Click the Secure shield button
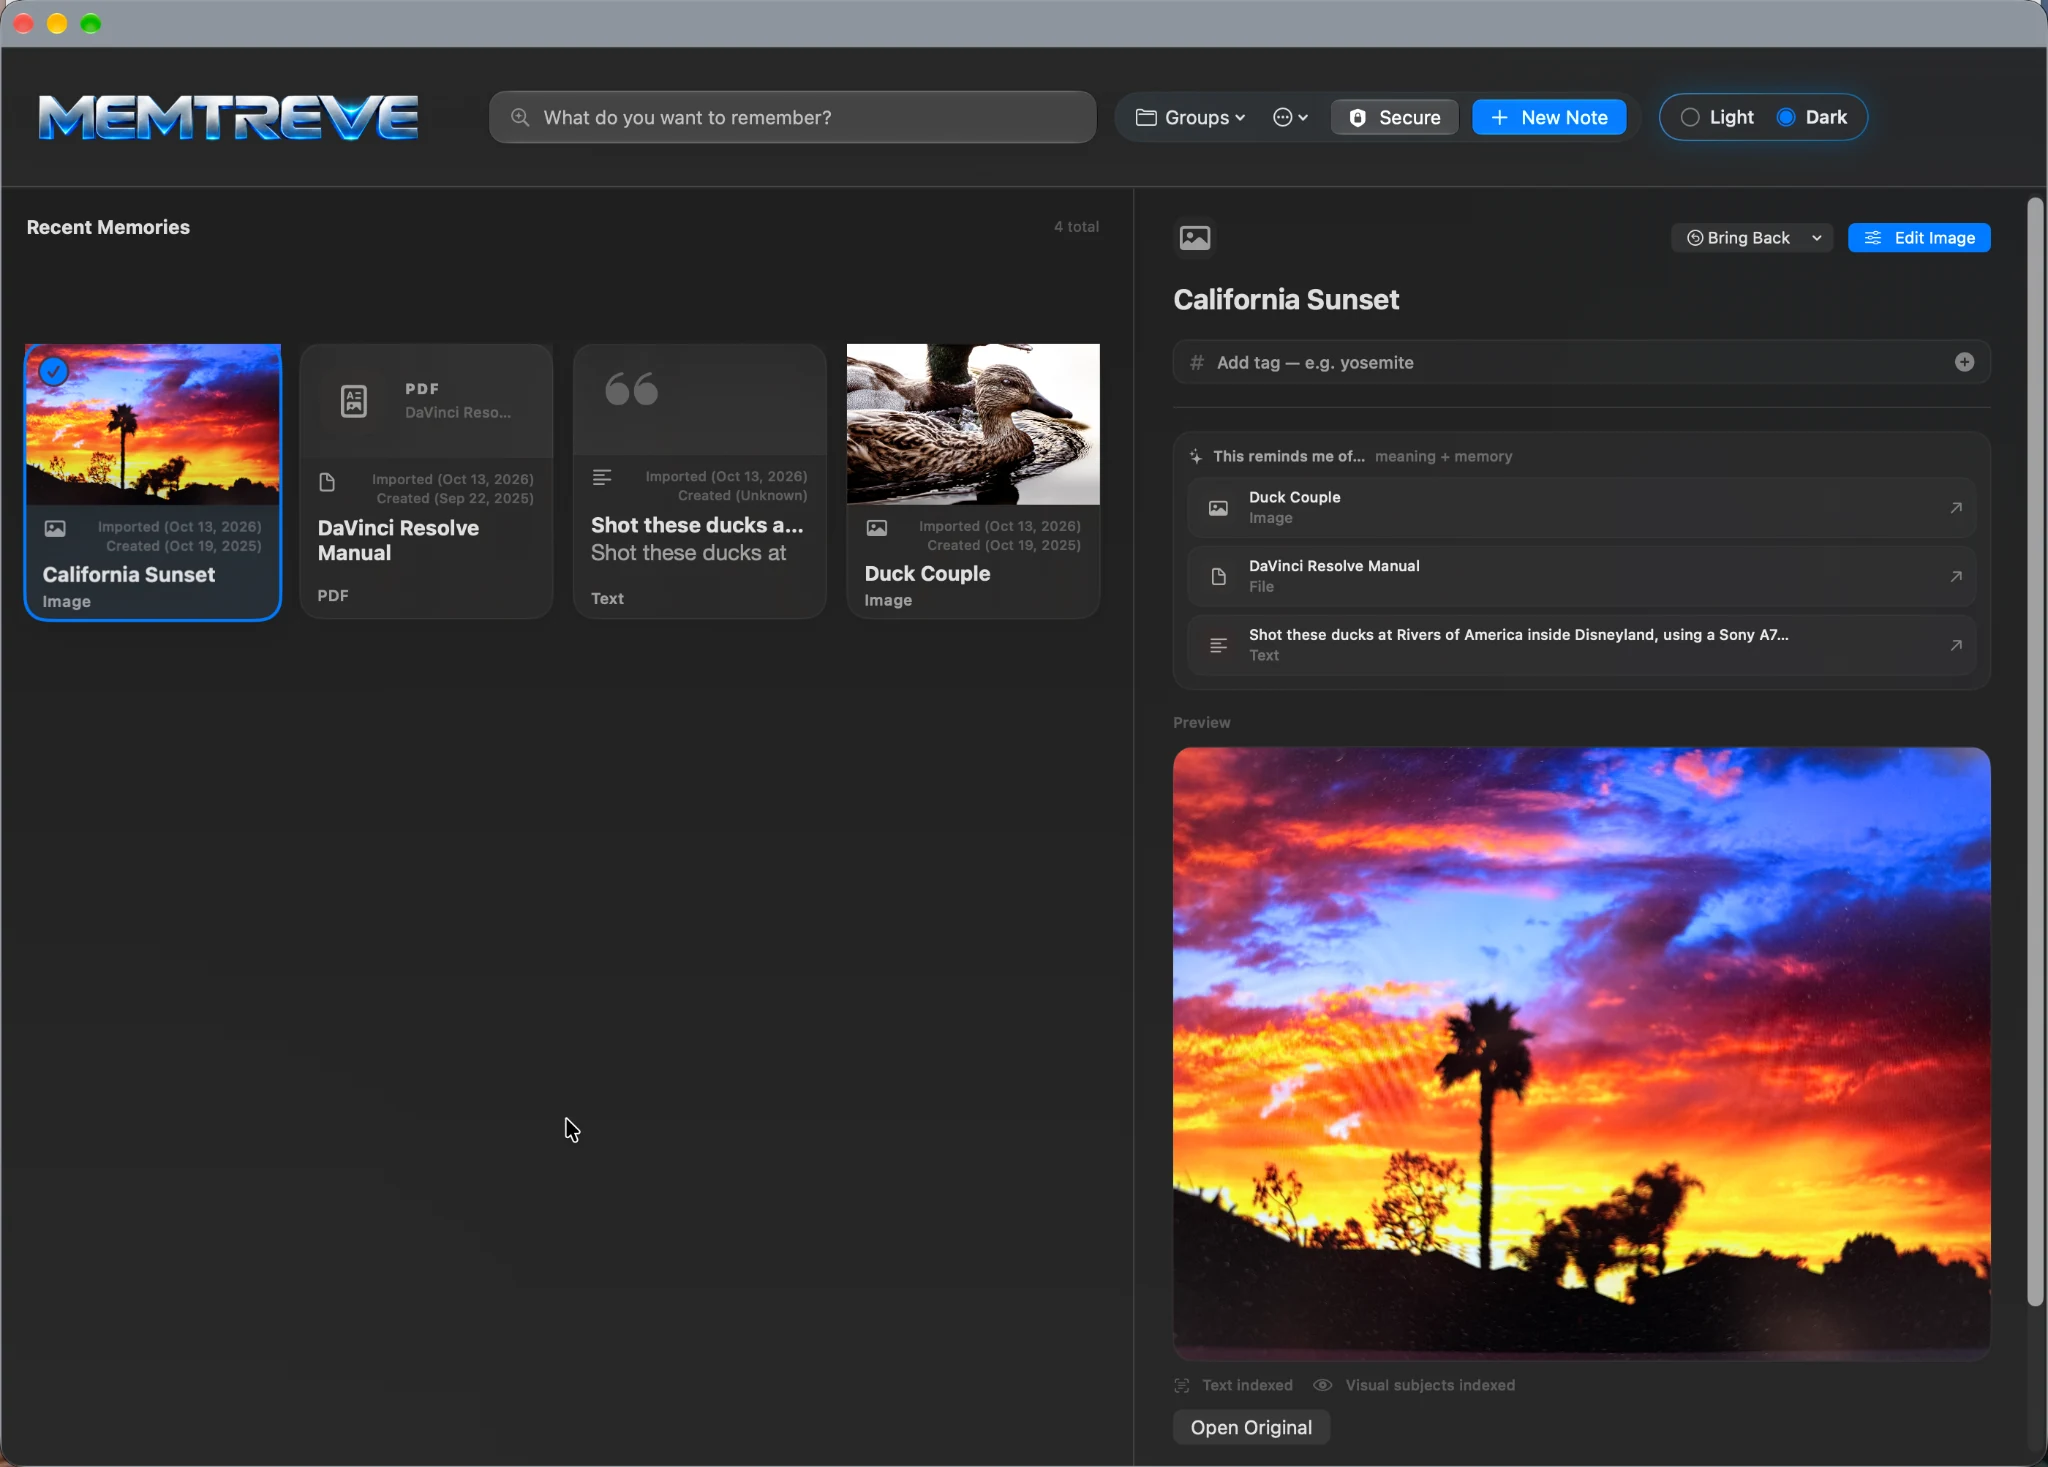This screenshot has width=2048, height=1467. coord(1394,117)
